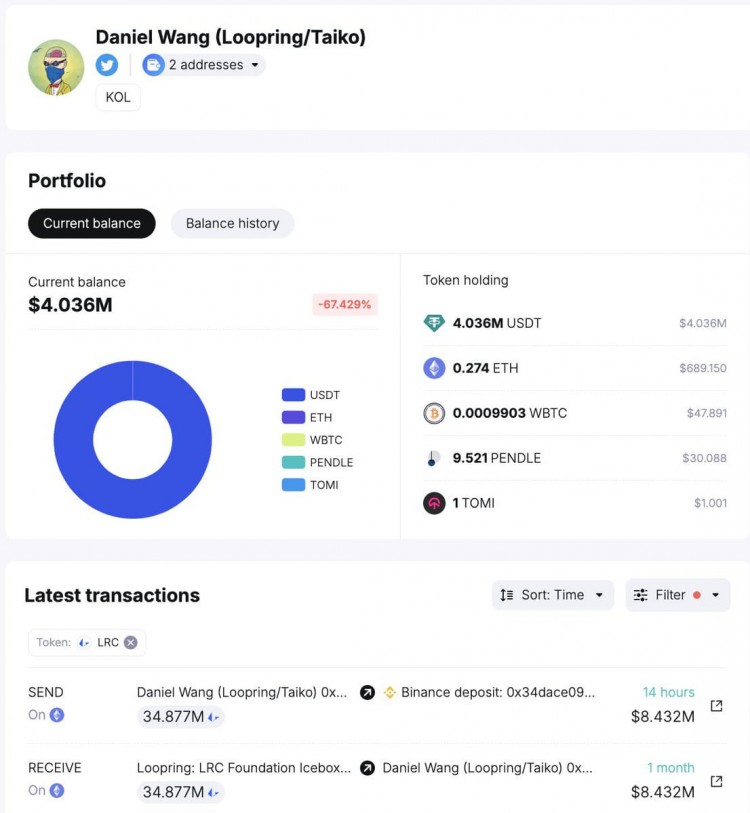Select the TOMI legend color swatch

(x=293, y=485)
